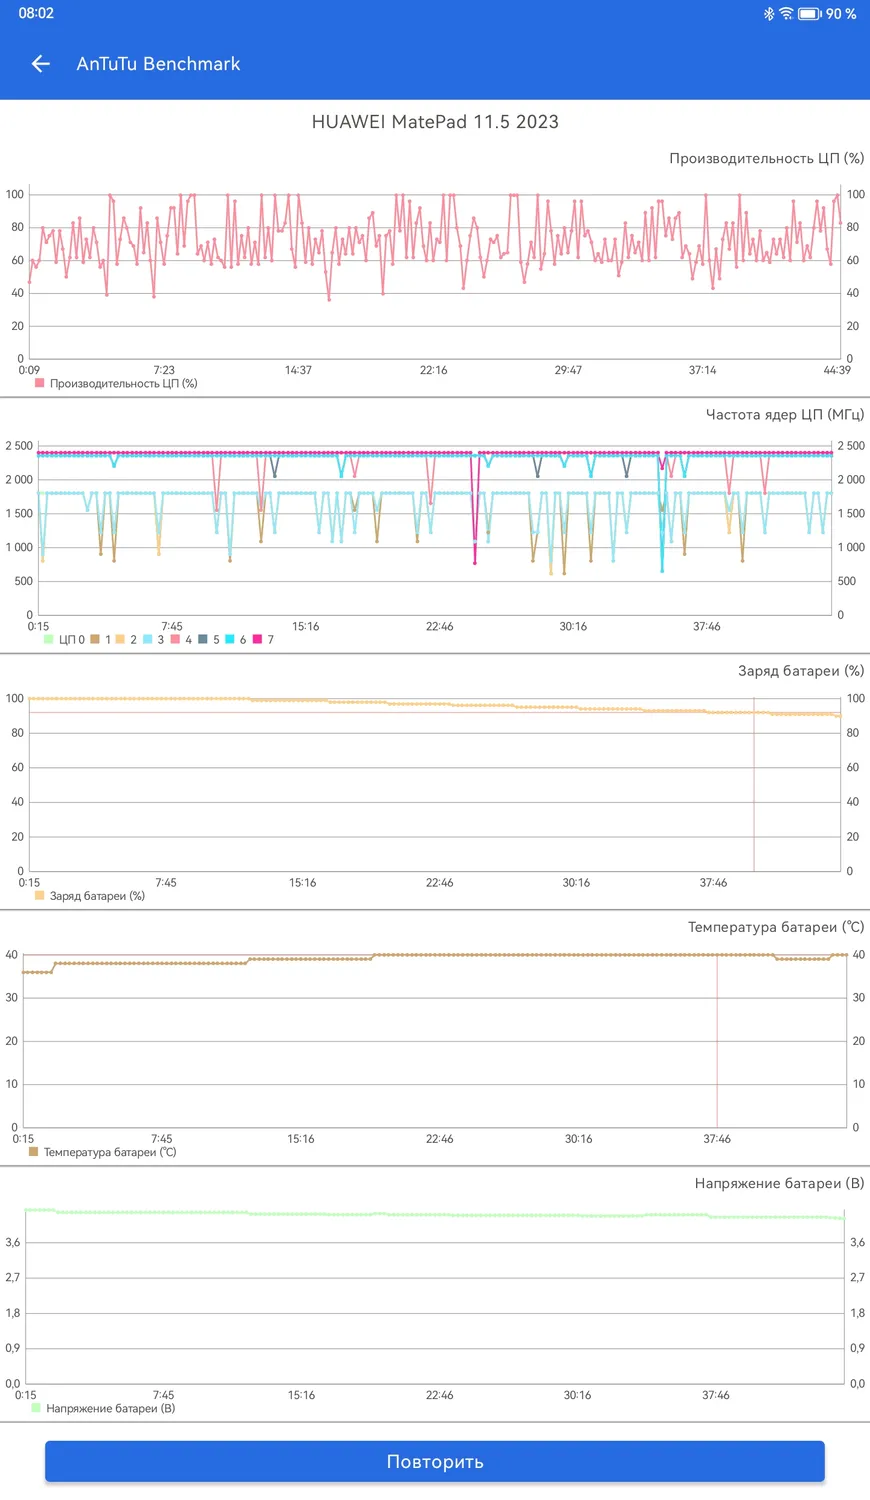The width and height of the screenshot is (870, 1500).
Task: Select core 4 pink legend swatch
Action: coord(175,639)
